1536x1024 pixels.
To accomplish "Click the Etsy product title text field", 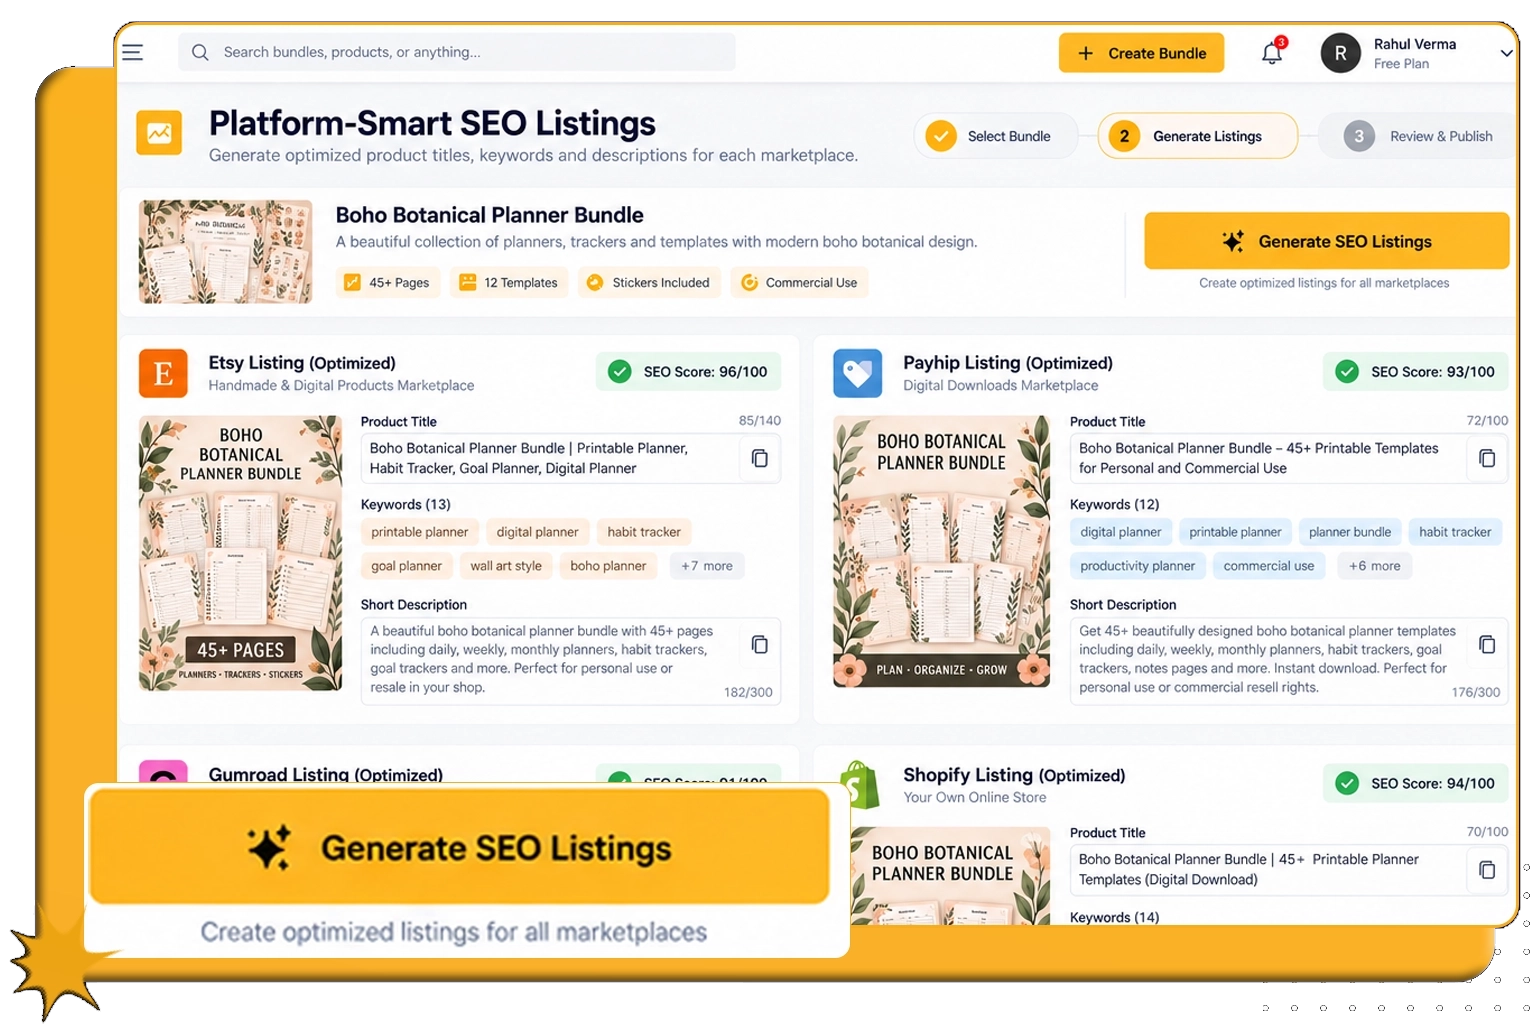I will click(571, 458).
